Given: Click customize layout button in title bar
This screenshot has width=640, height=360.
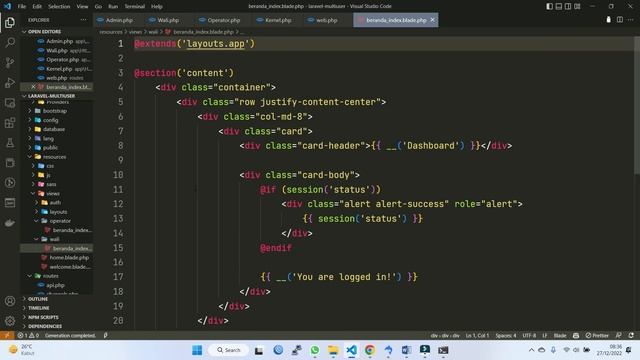Looking at the screenshot, I should click(x=577, y=6).
